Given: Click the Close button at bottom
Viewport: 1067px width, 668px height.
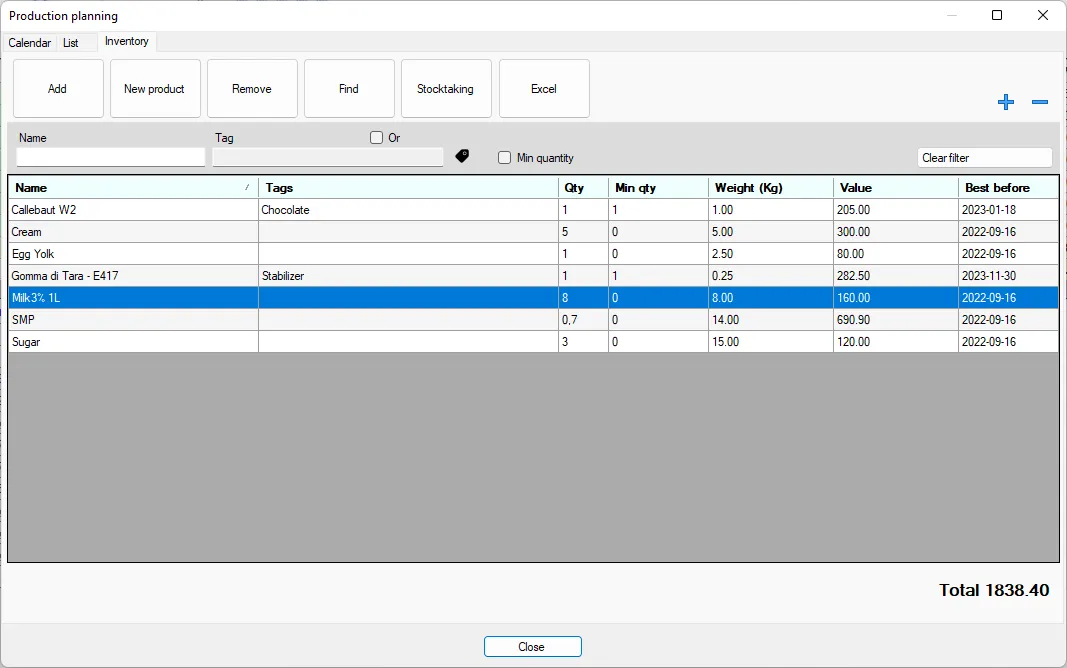Looking at the screenshot, I should [x=532, y=646].
